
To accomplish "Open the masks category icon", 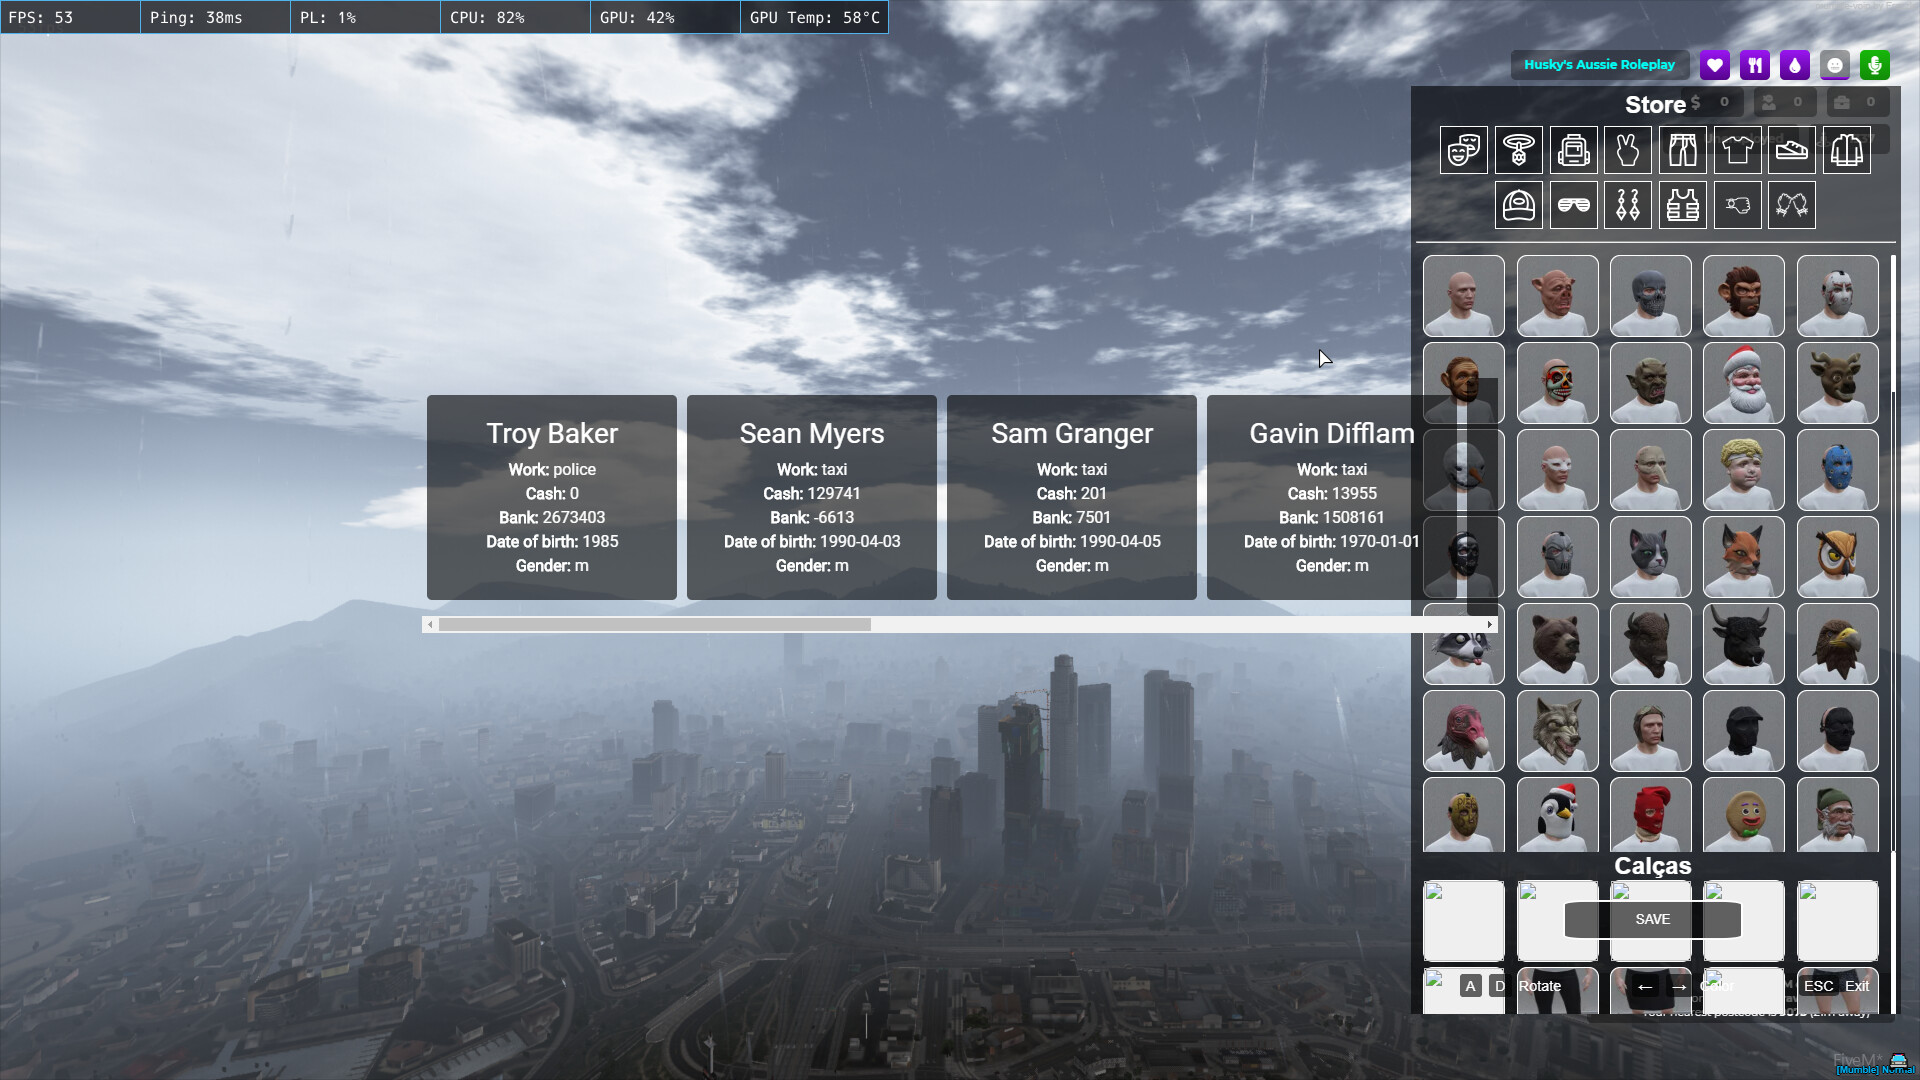I will point(1463,150).
